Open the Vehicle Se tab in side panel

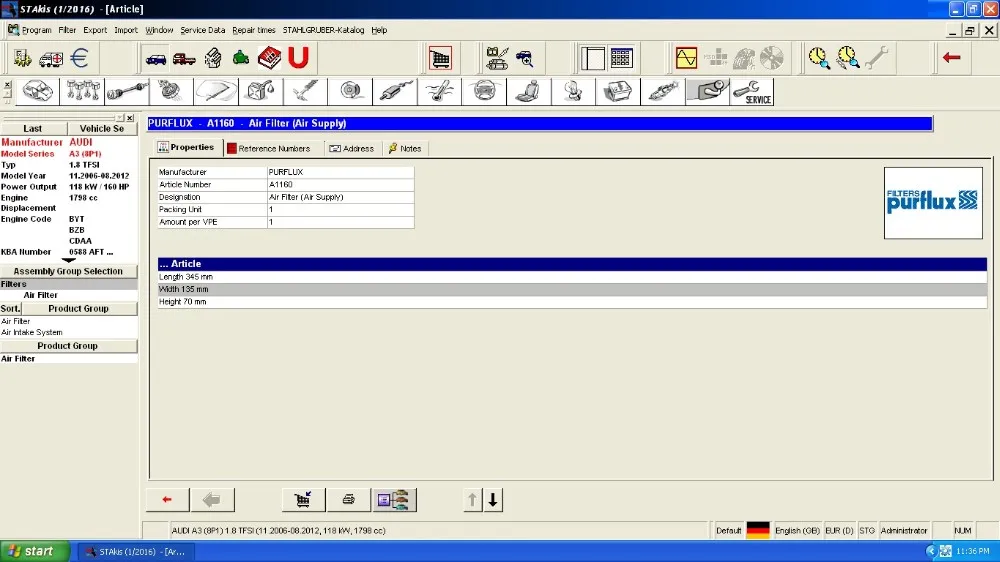102,128
